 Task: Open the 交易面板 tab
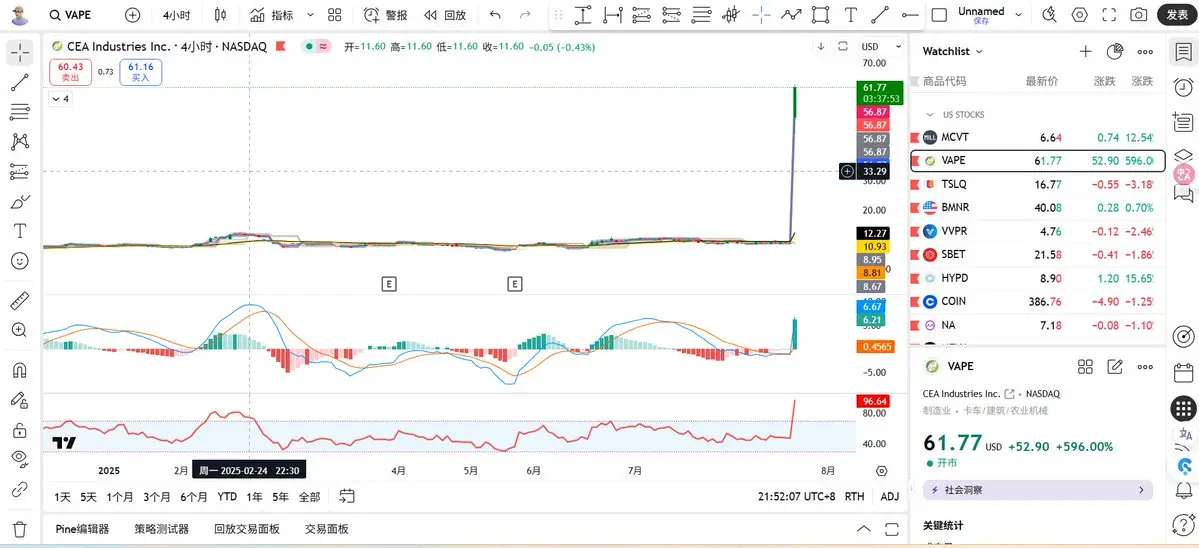click(327, 529)
